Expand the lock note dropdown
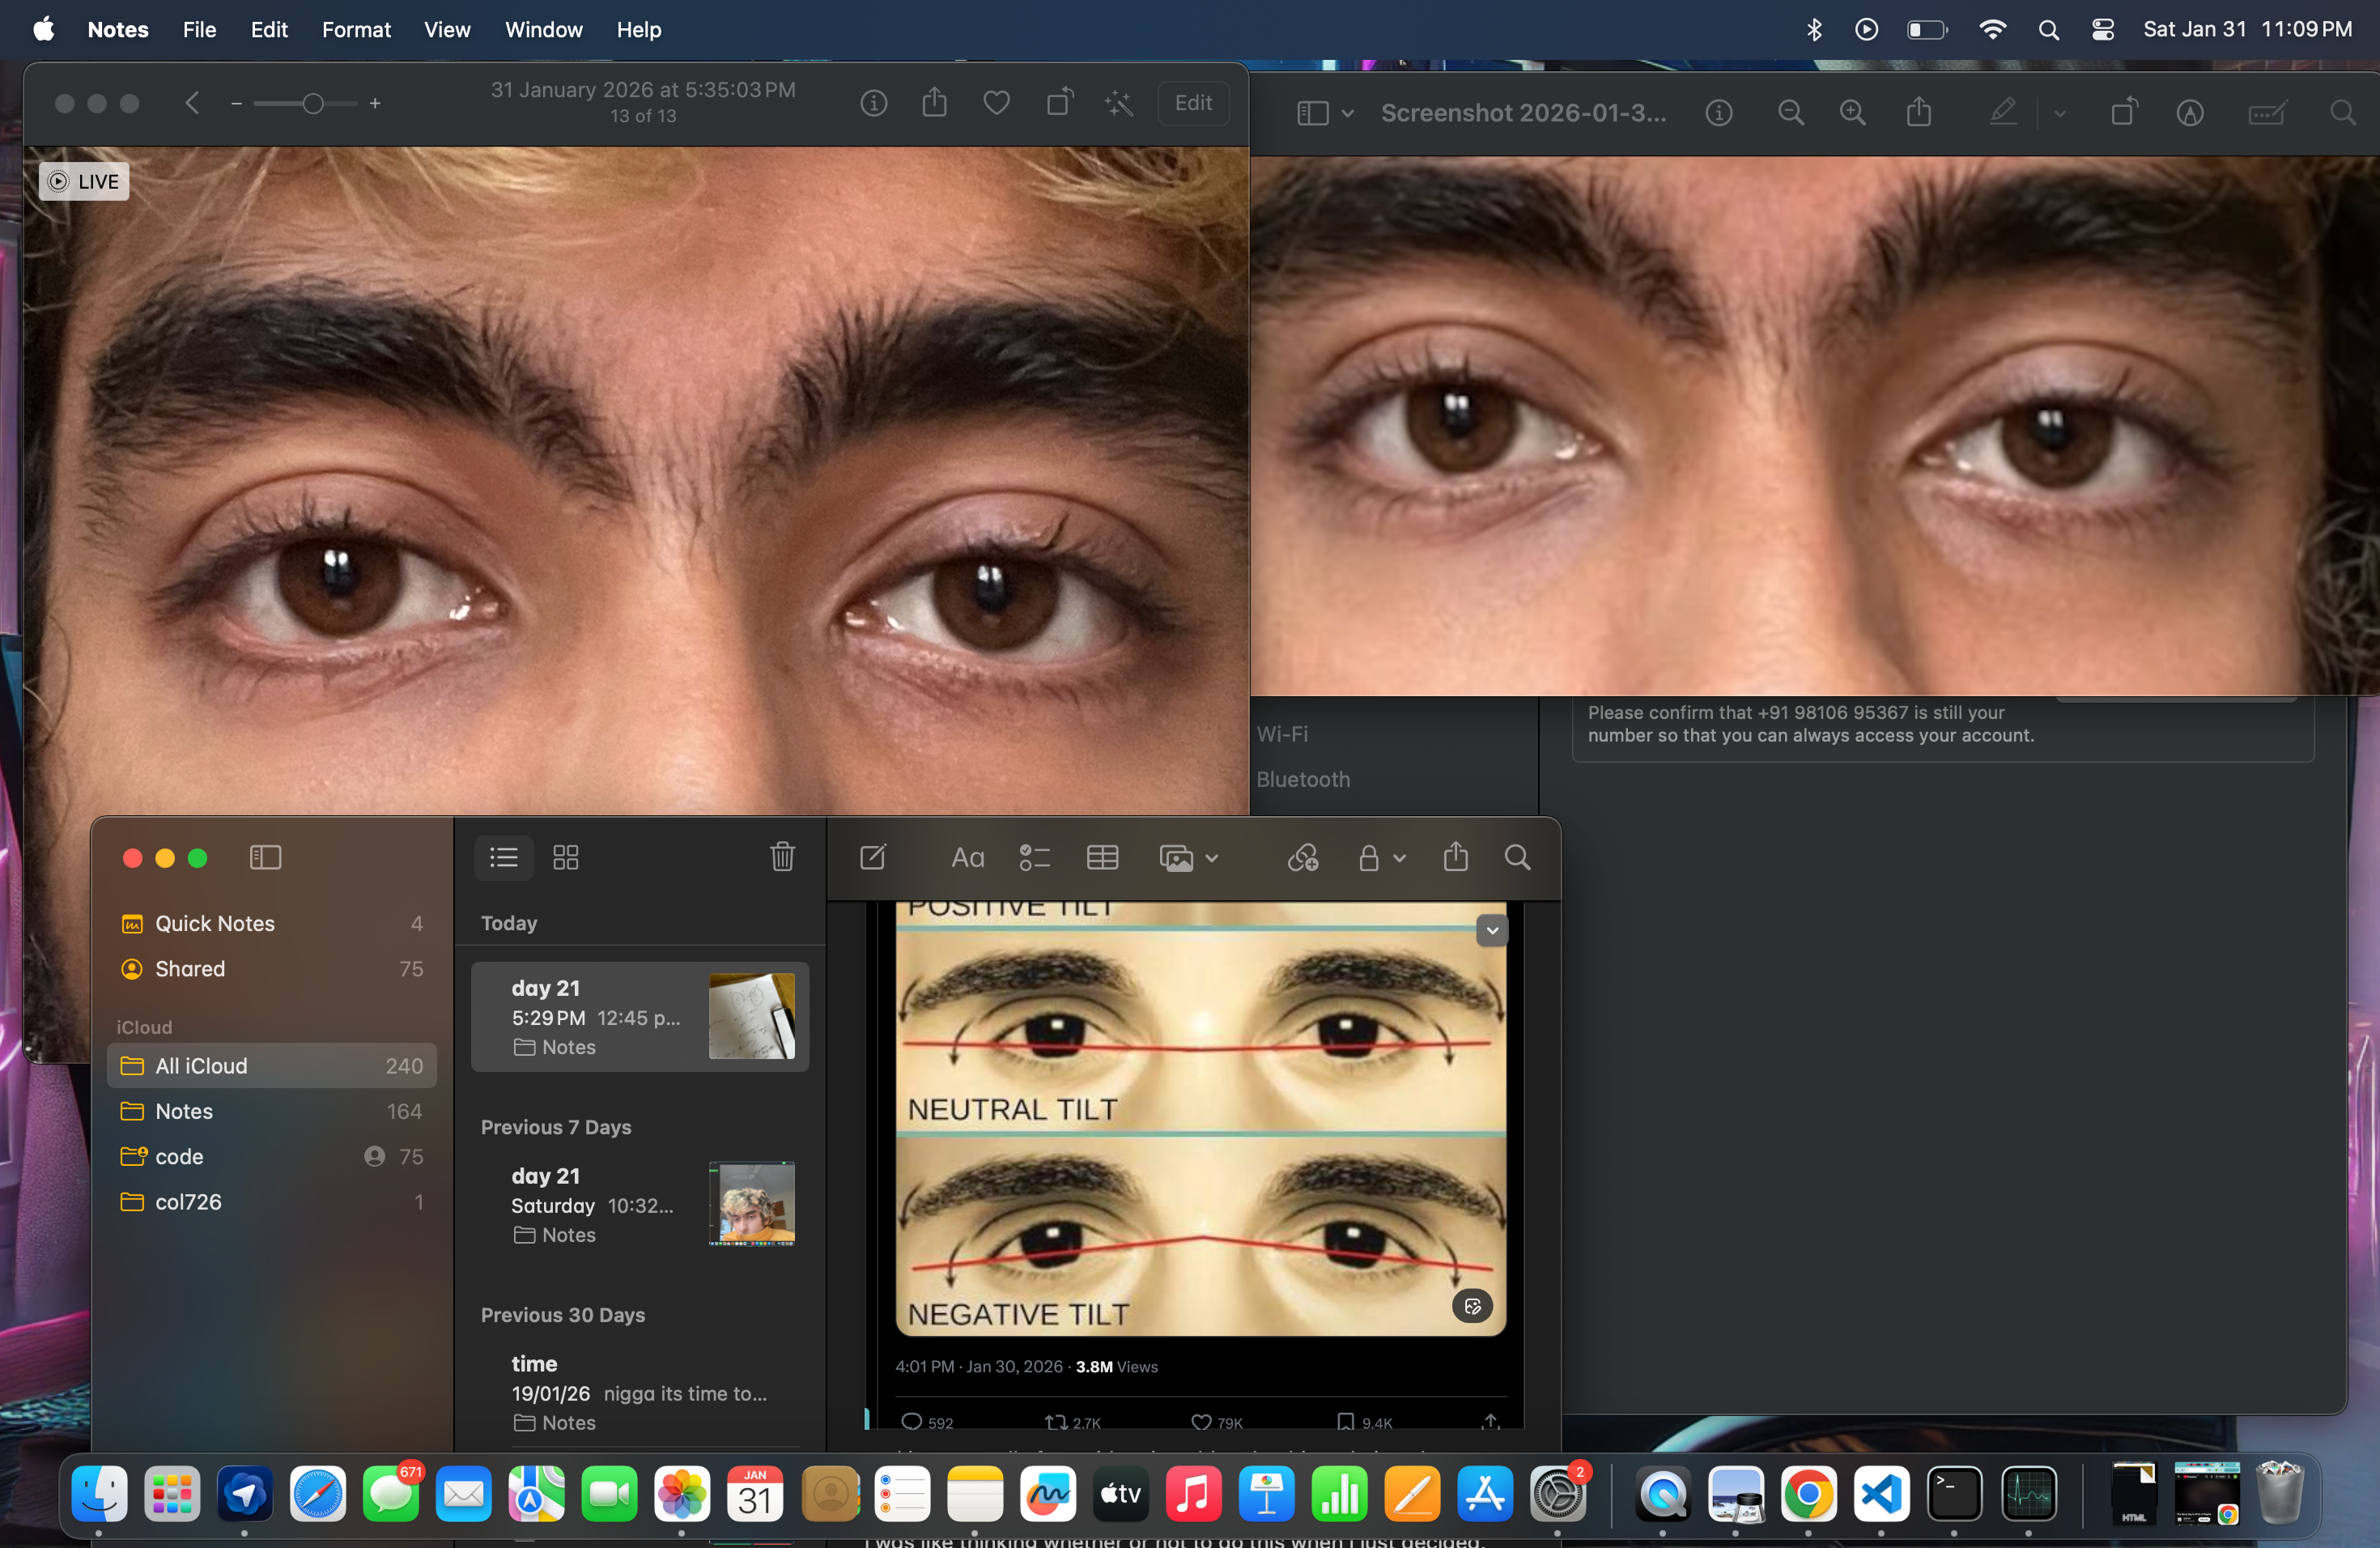The height and width of the screenshot is (1548, 2380). pos(1399,858)
